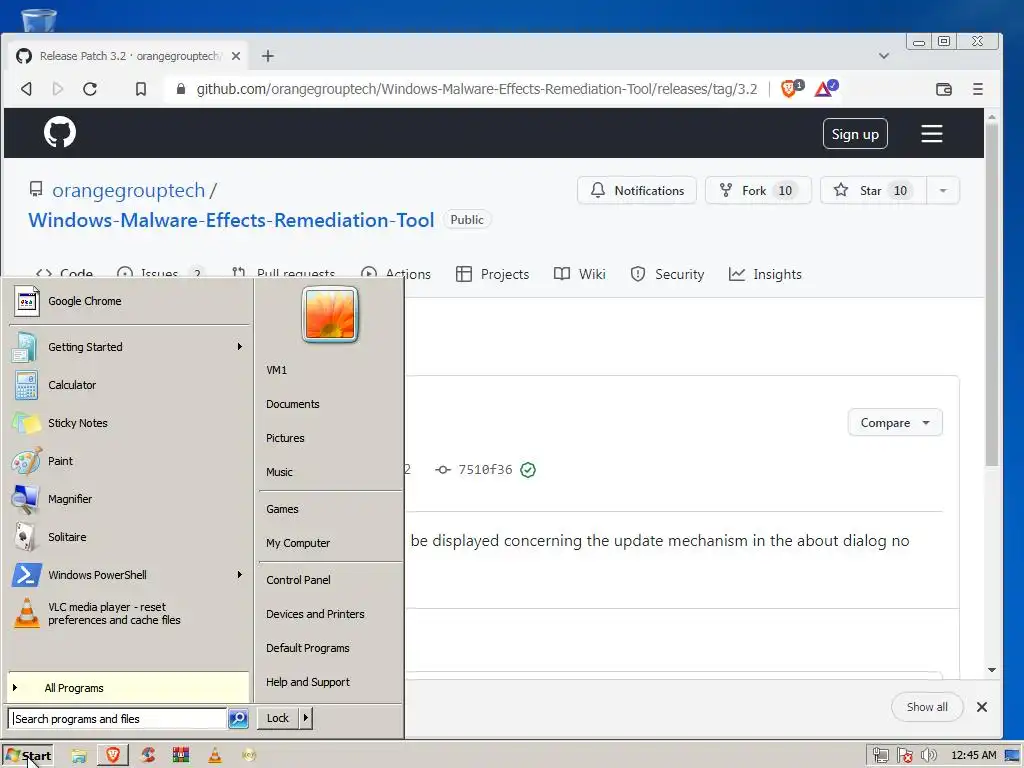Open commit 7510f36 link
Screen dimensions: 1024x768
pyautogui.click(x=485, y=470)
